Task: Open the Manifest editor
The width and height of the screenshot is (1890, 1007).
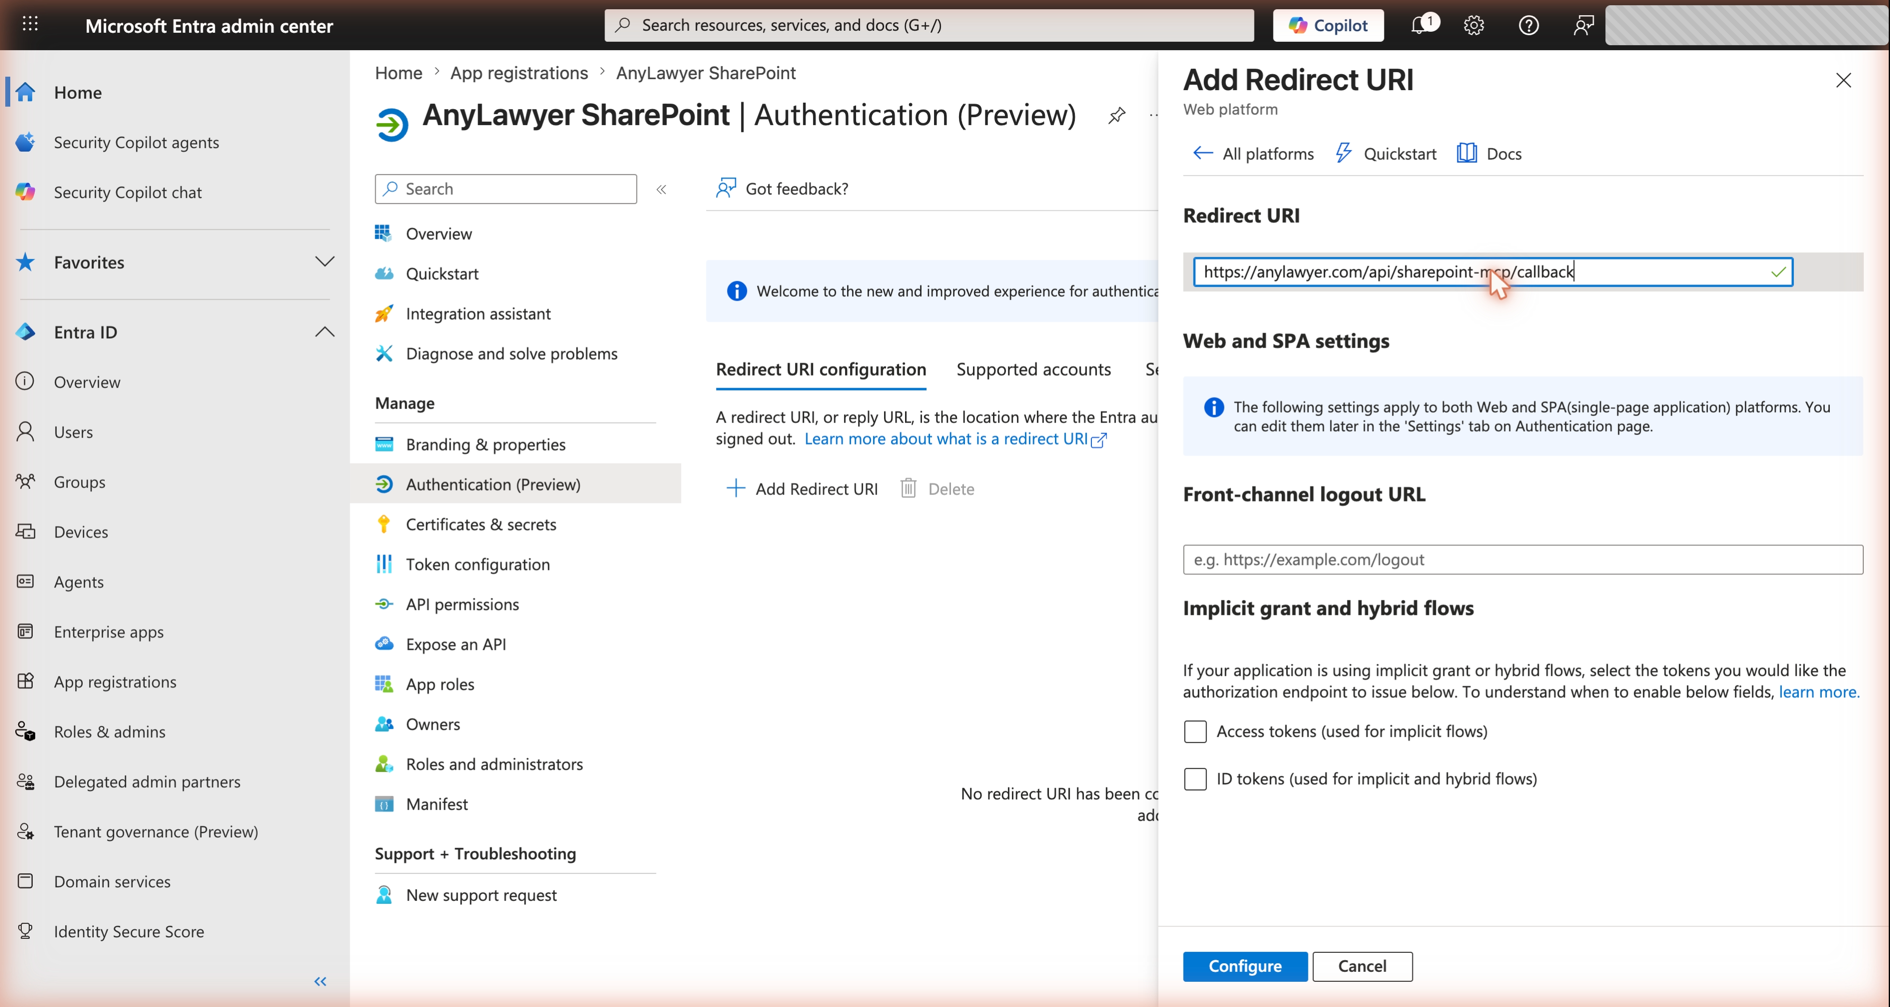Action: [x=437, y=804]
